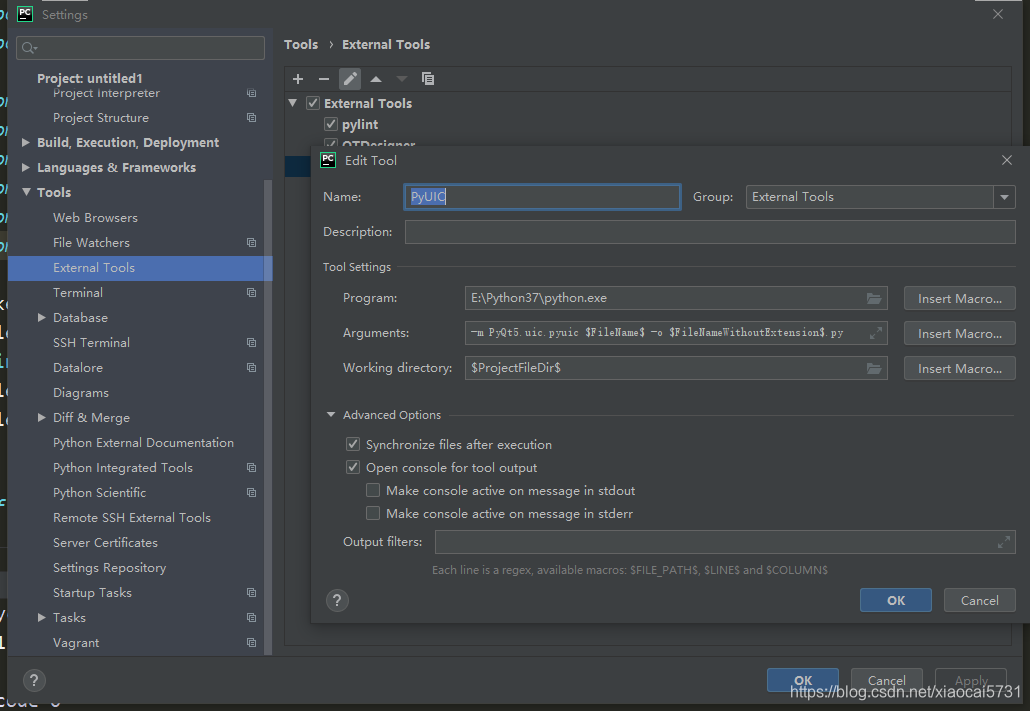Screen dimensions: 1030x711
Task: Move tool up with the up arrow
Action: pyautogui.click(x=376, y=79)
